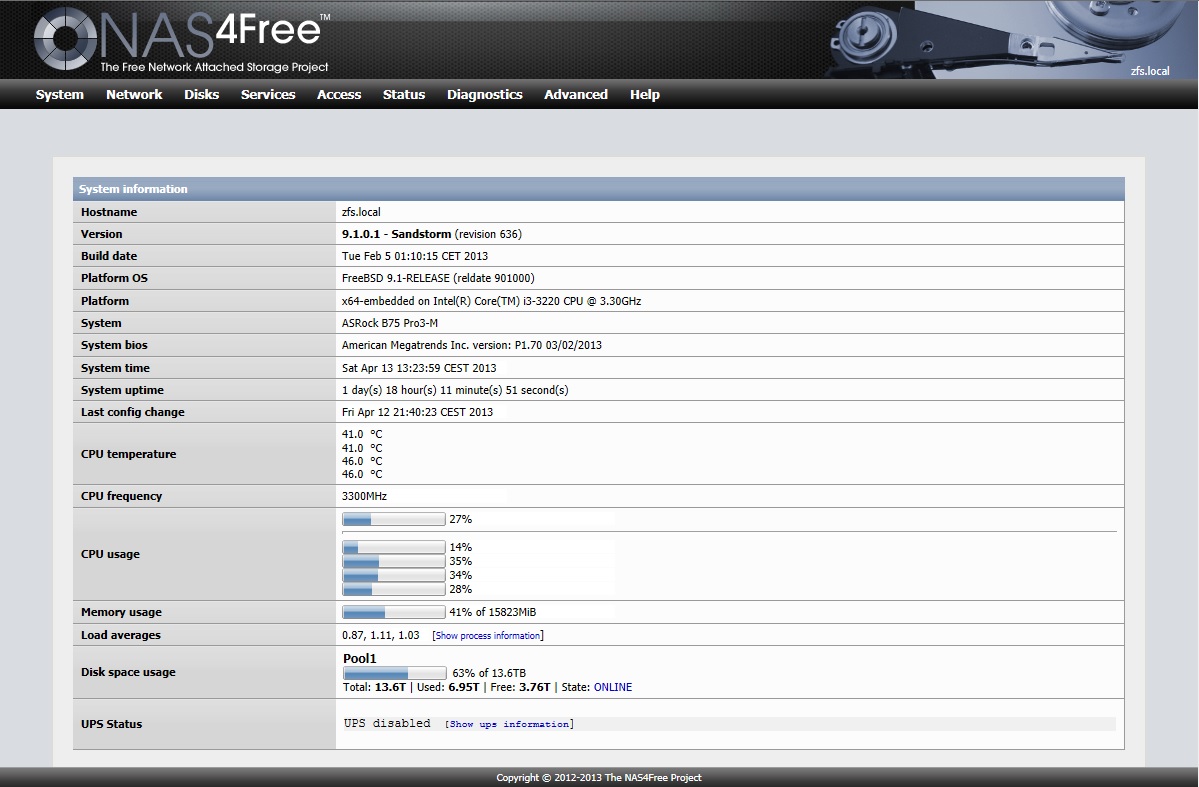
Task: Click the 35% CPU core usage bar
Action: tap(394, 562)
